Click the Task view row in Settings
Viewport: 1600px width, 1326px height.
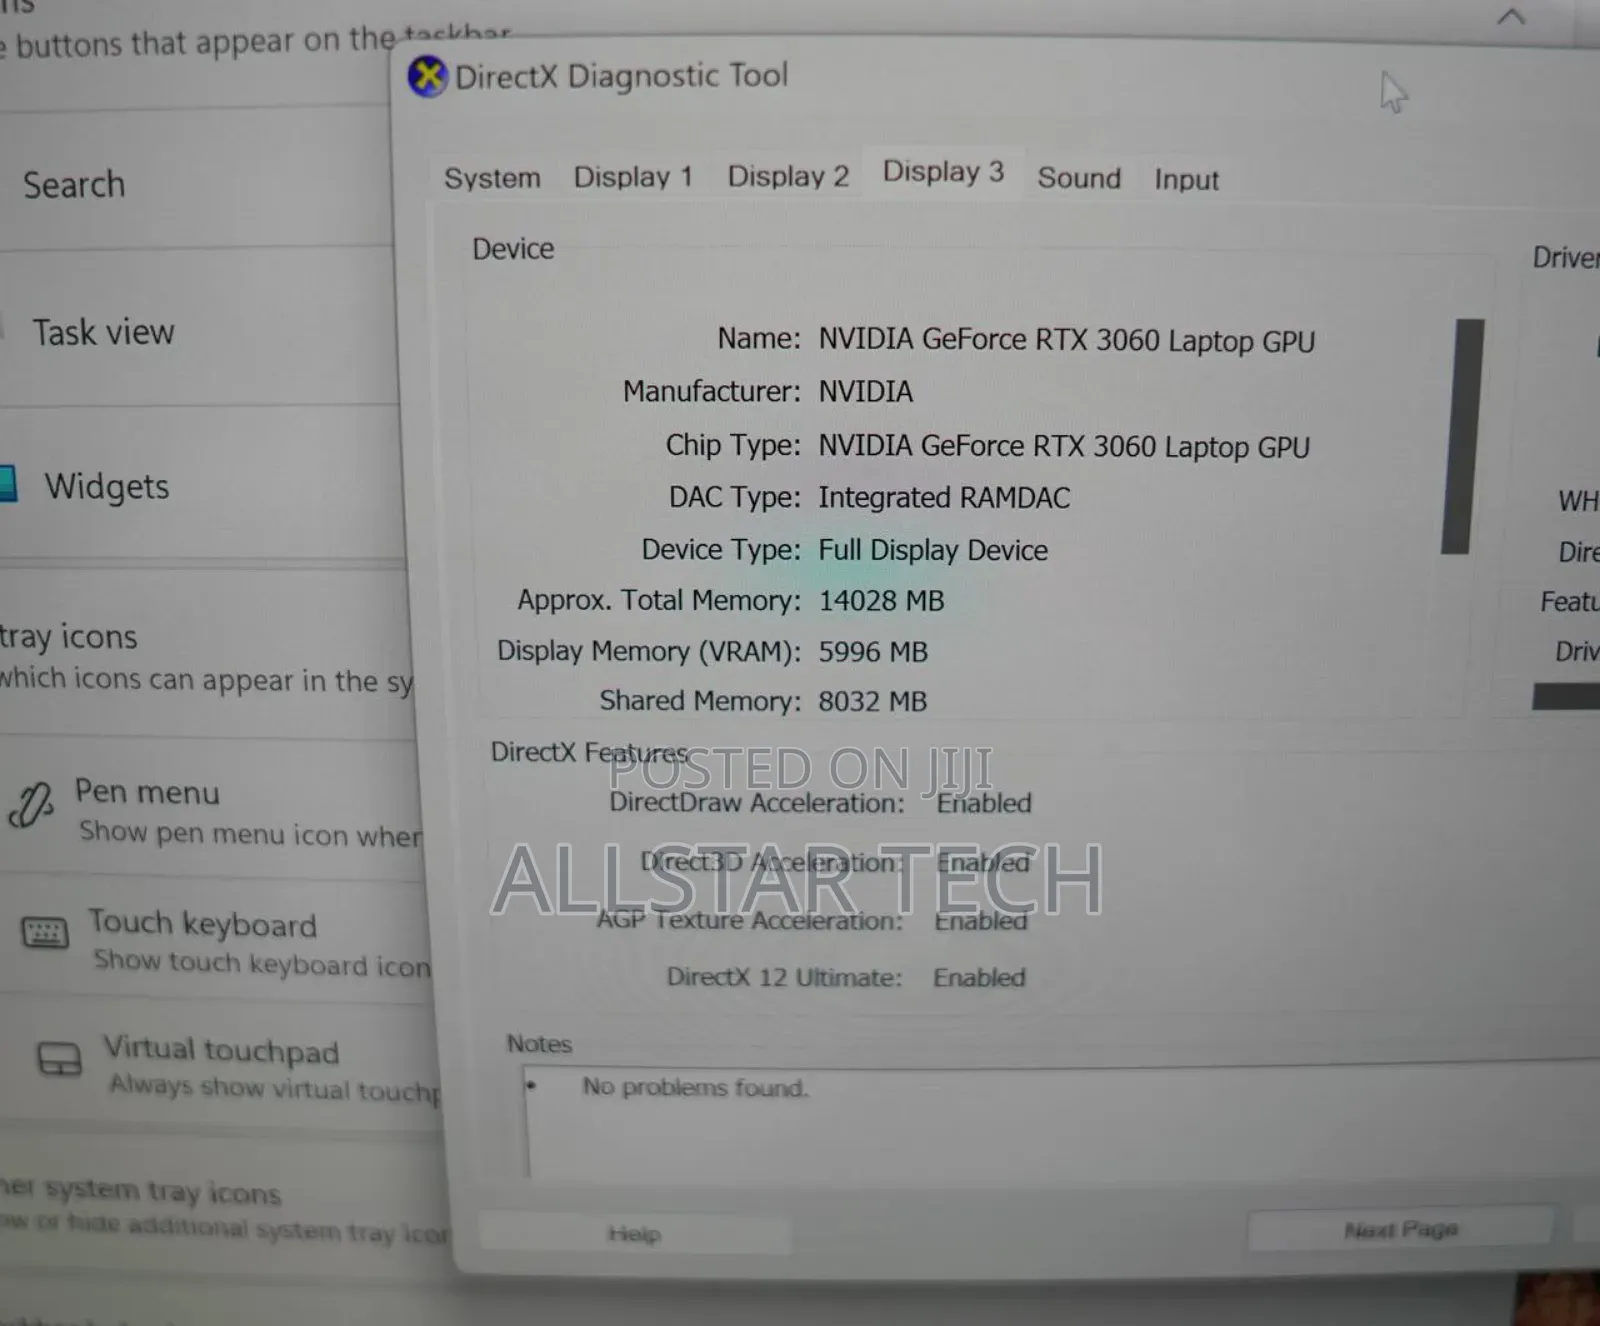click(198, 331)
